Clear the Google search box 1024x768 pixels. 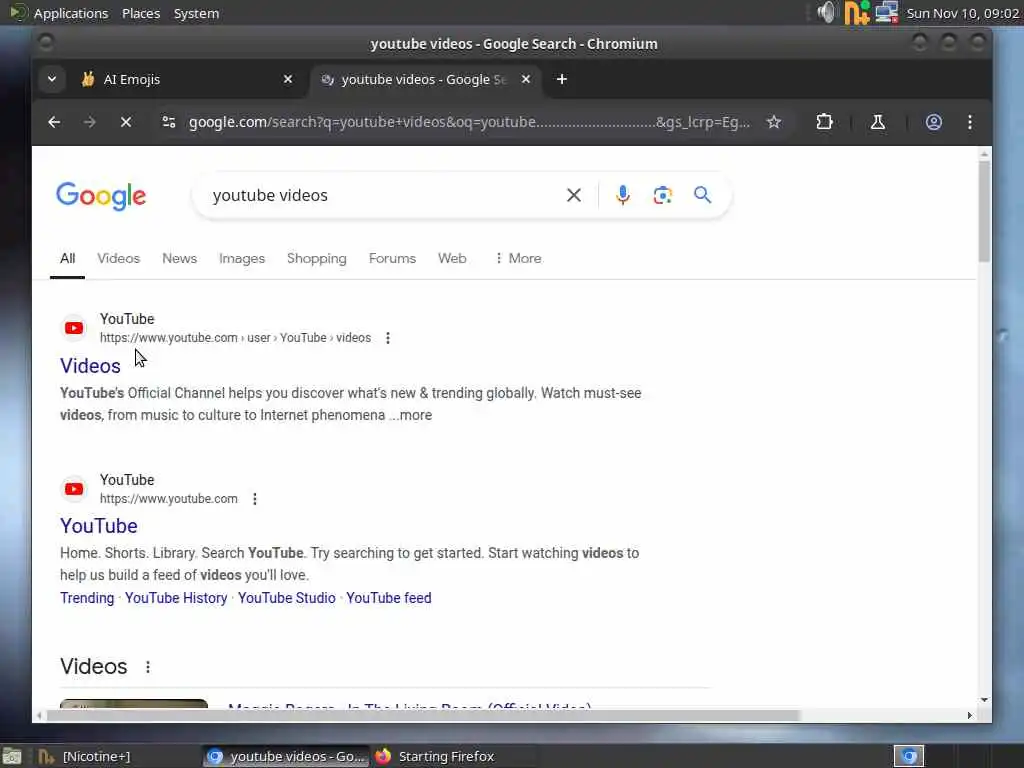(x=573, y=195)
